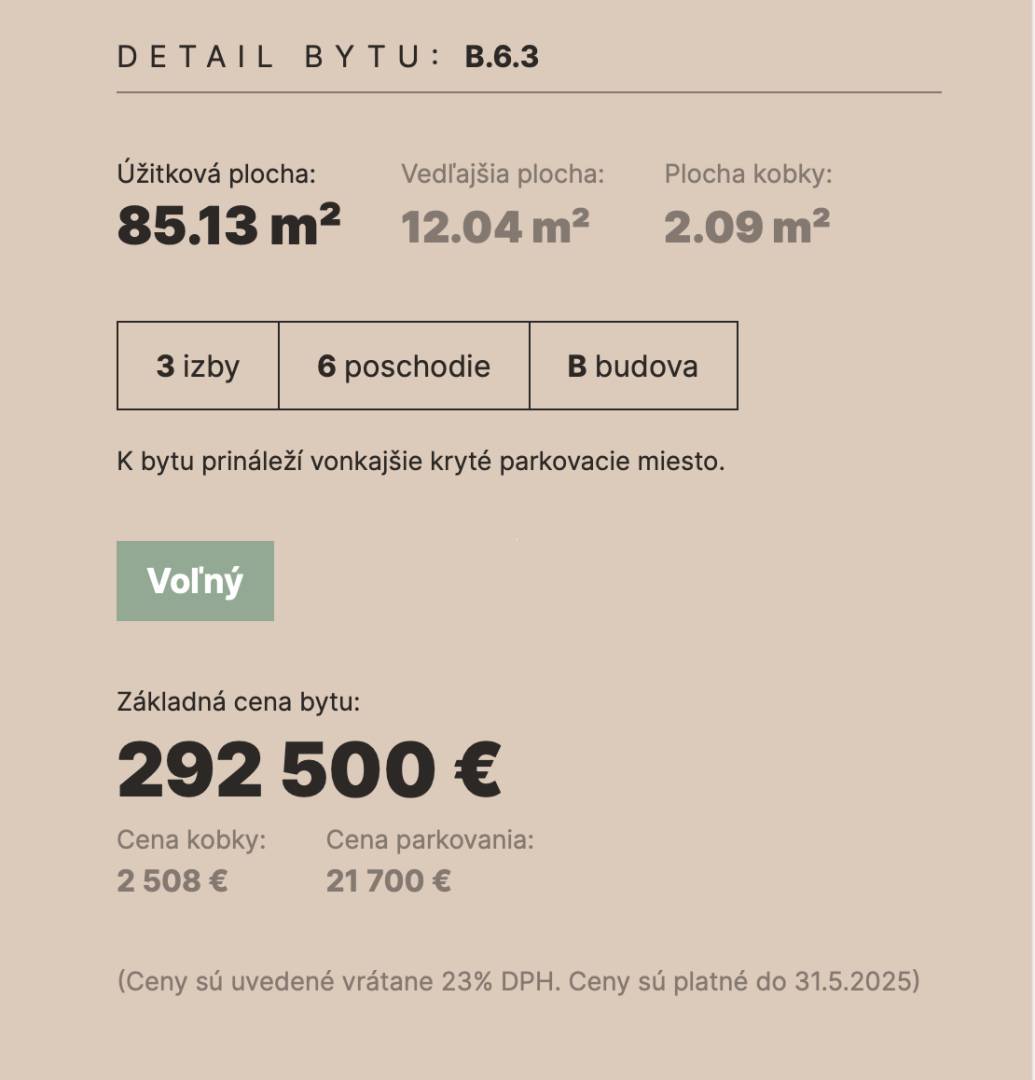
Task: Click the 85.13 m² usable area value
Action: (x=229, y=225)
